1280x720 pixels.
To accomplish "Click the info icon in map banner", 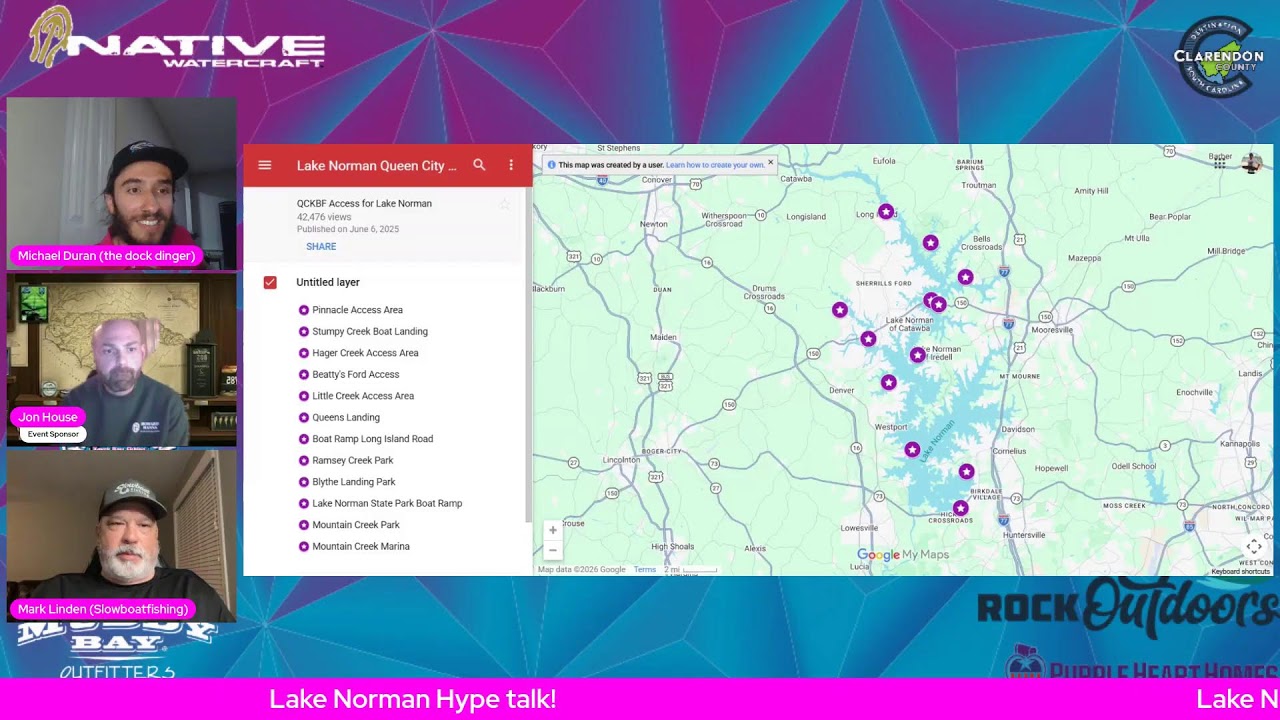I will 551,165.
